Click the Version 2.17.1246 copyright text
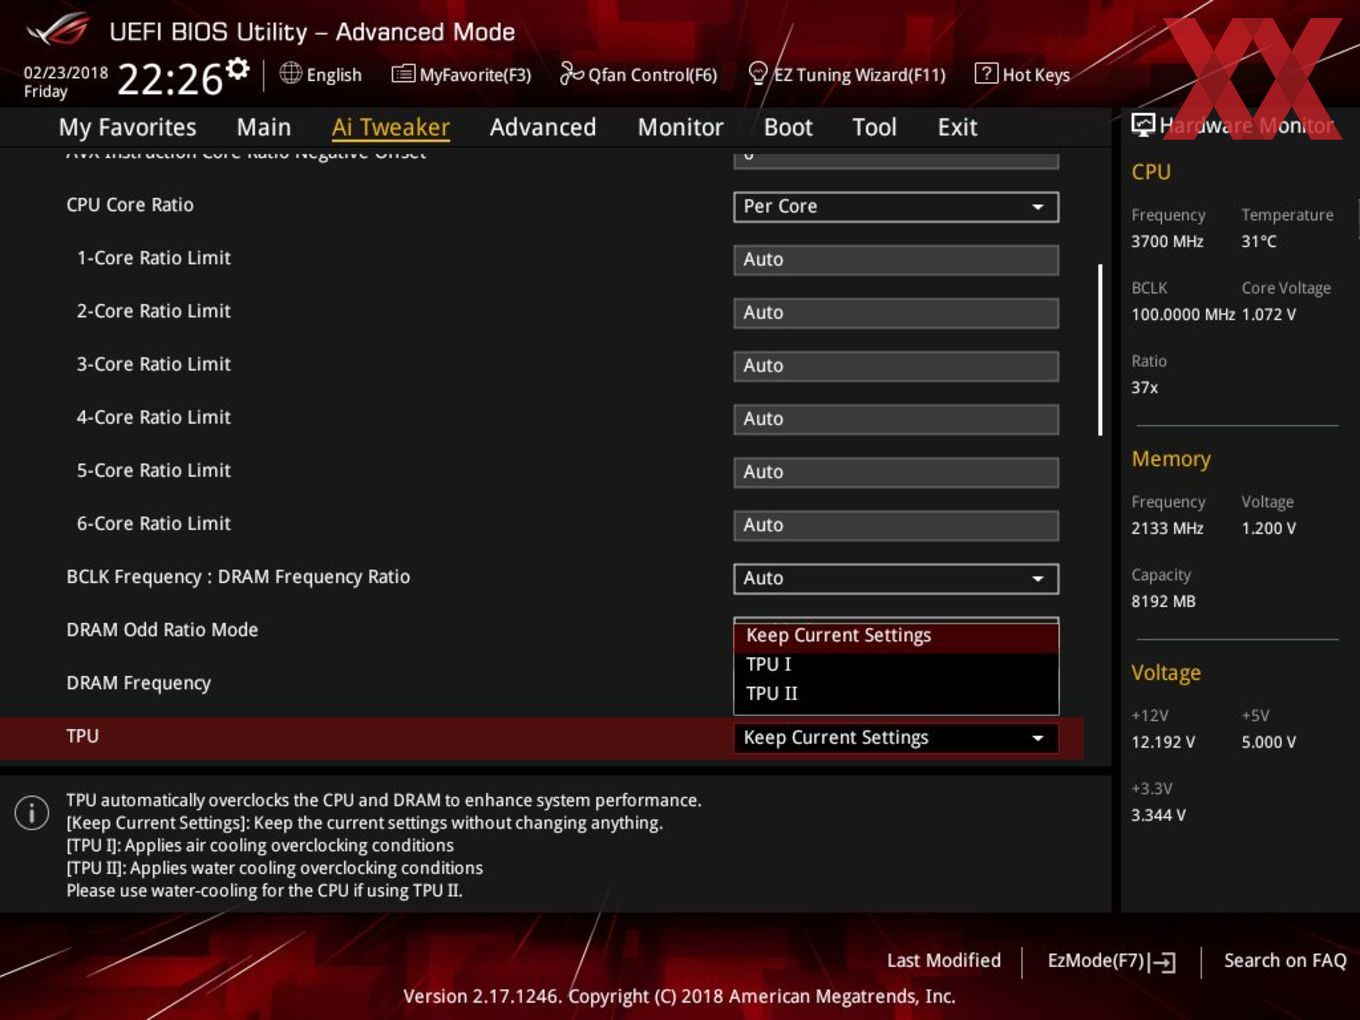The image size is (1360, 1020). (679, 996)
